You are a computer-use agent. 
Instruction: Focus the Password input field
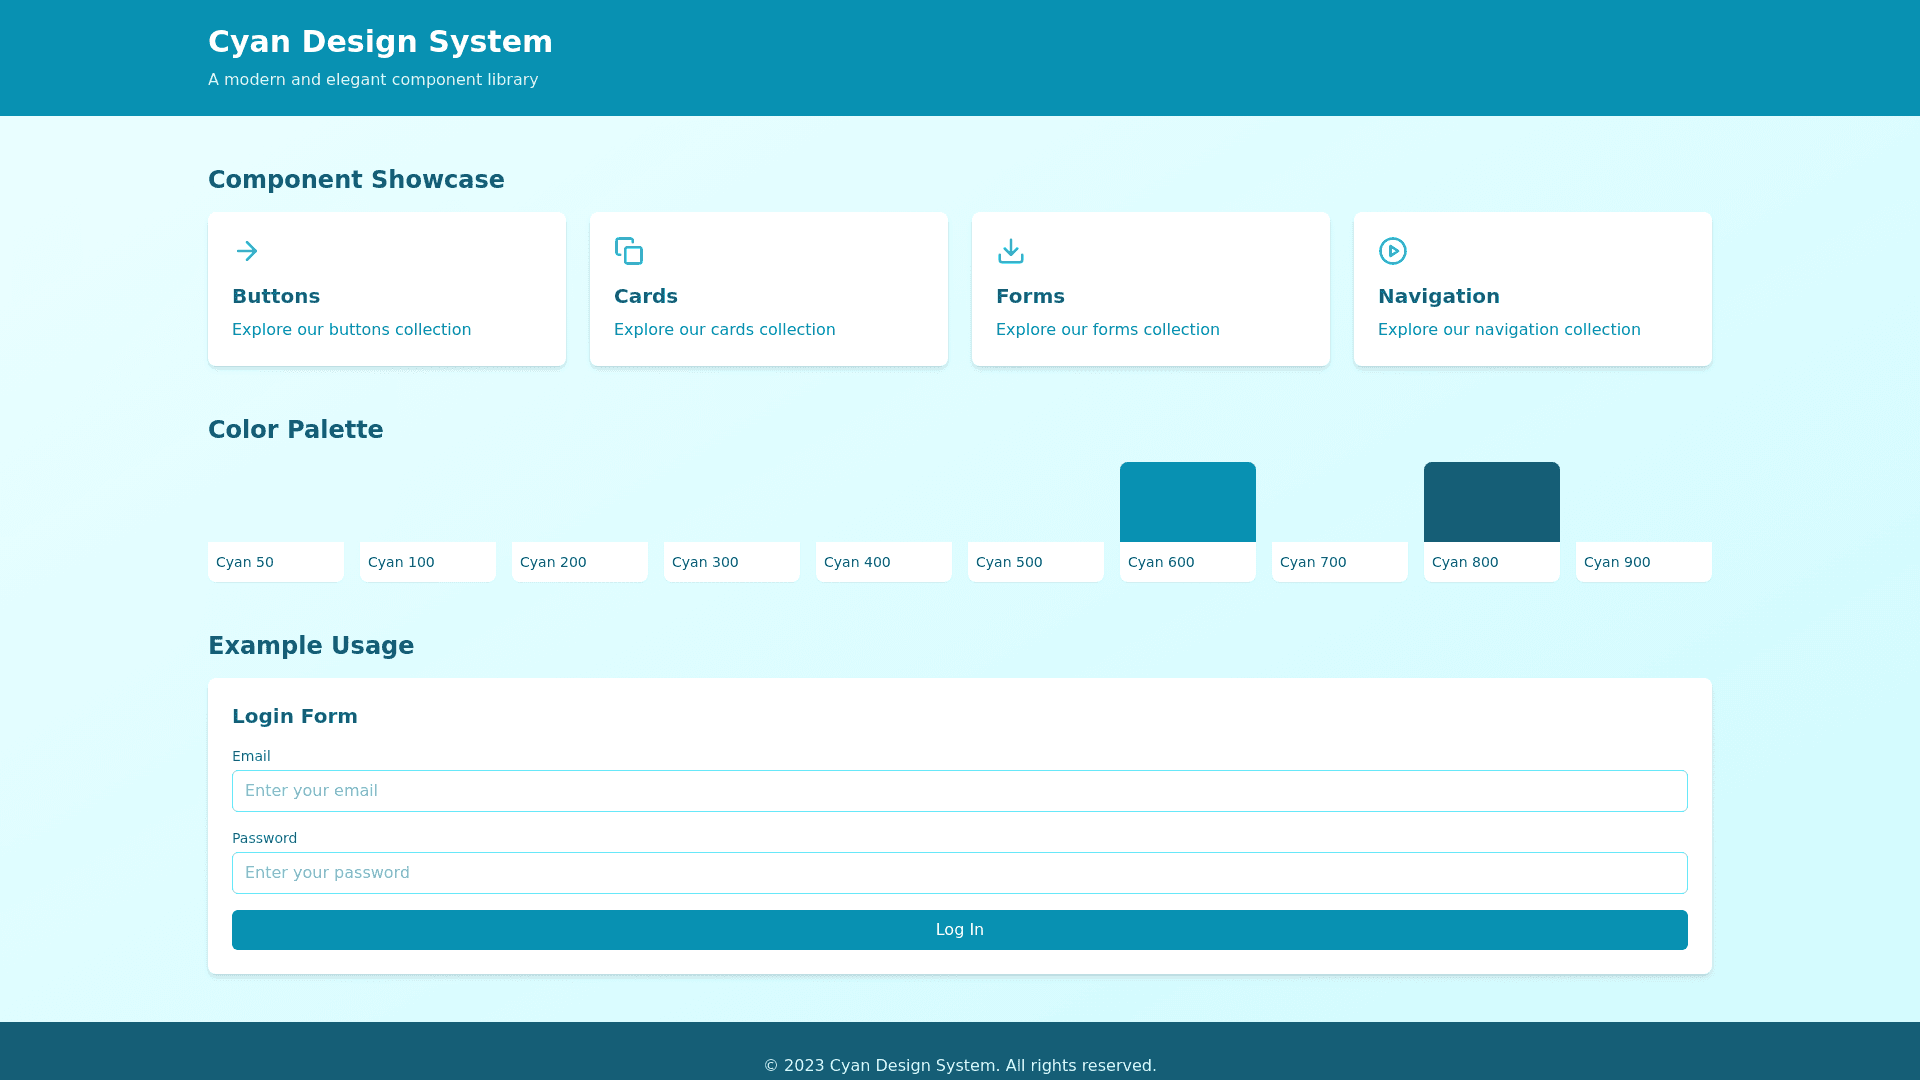pyautogui.click(x=959, y=873)
